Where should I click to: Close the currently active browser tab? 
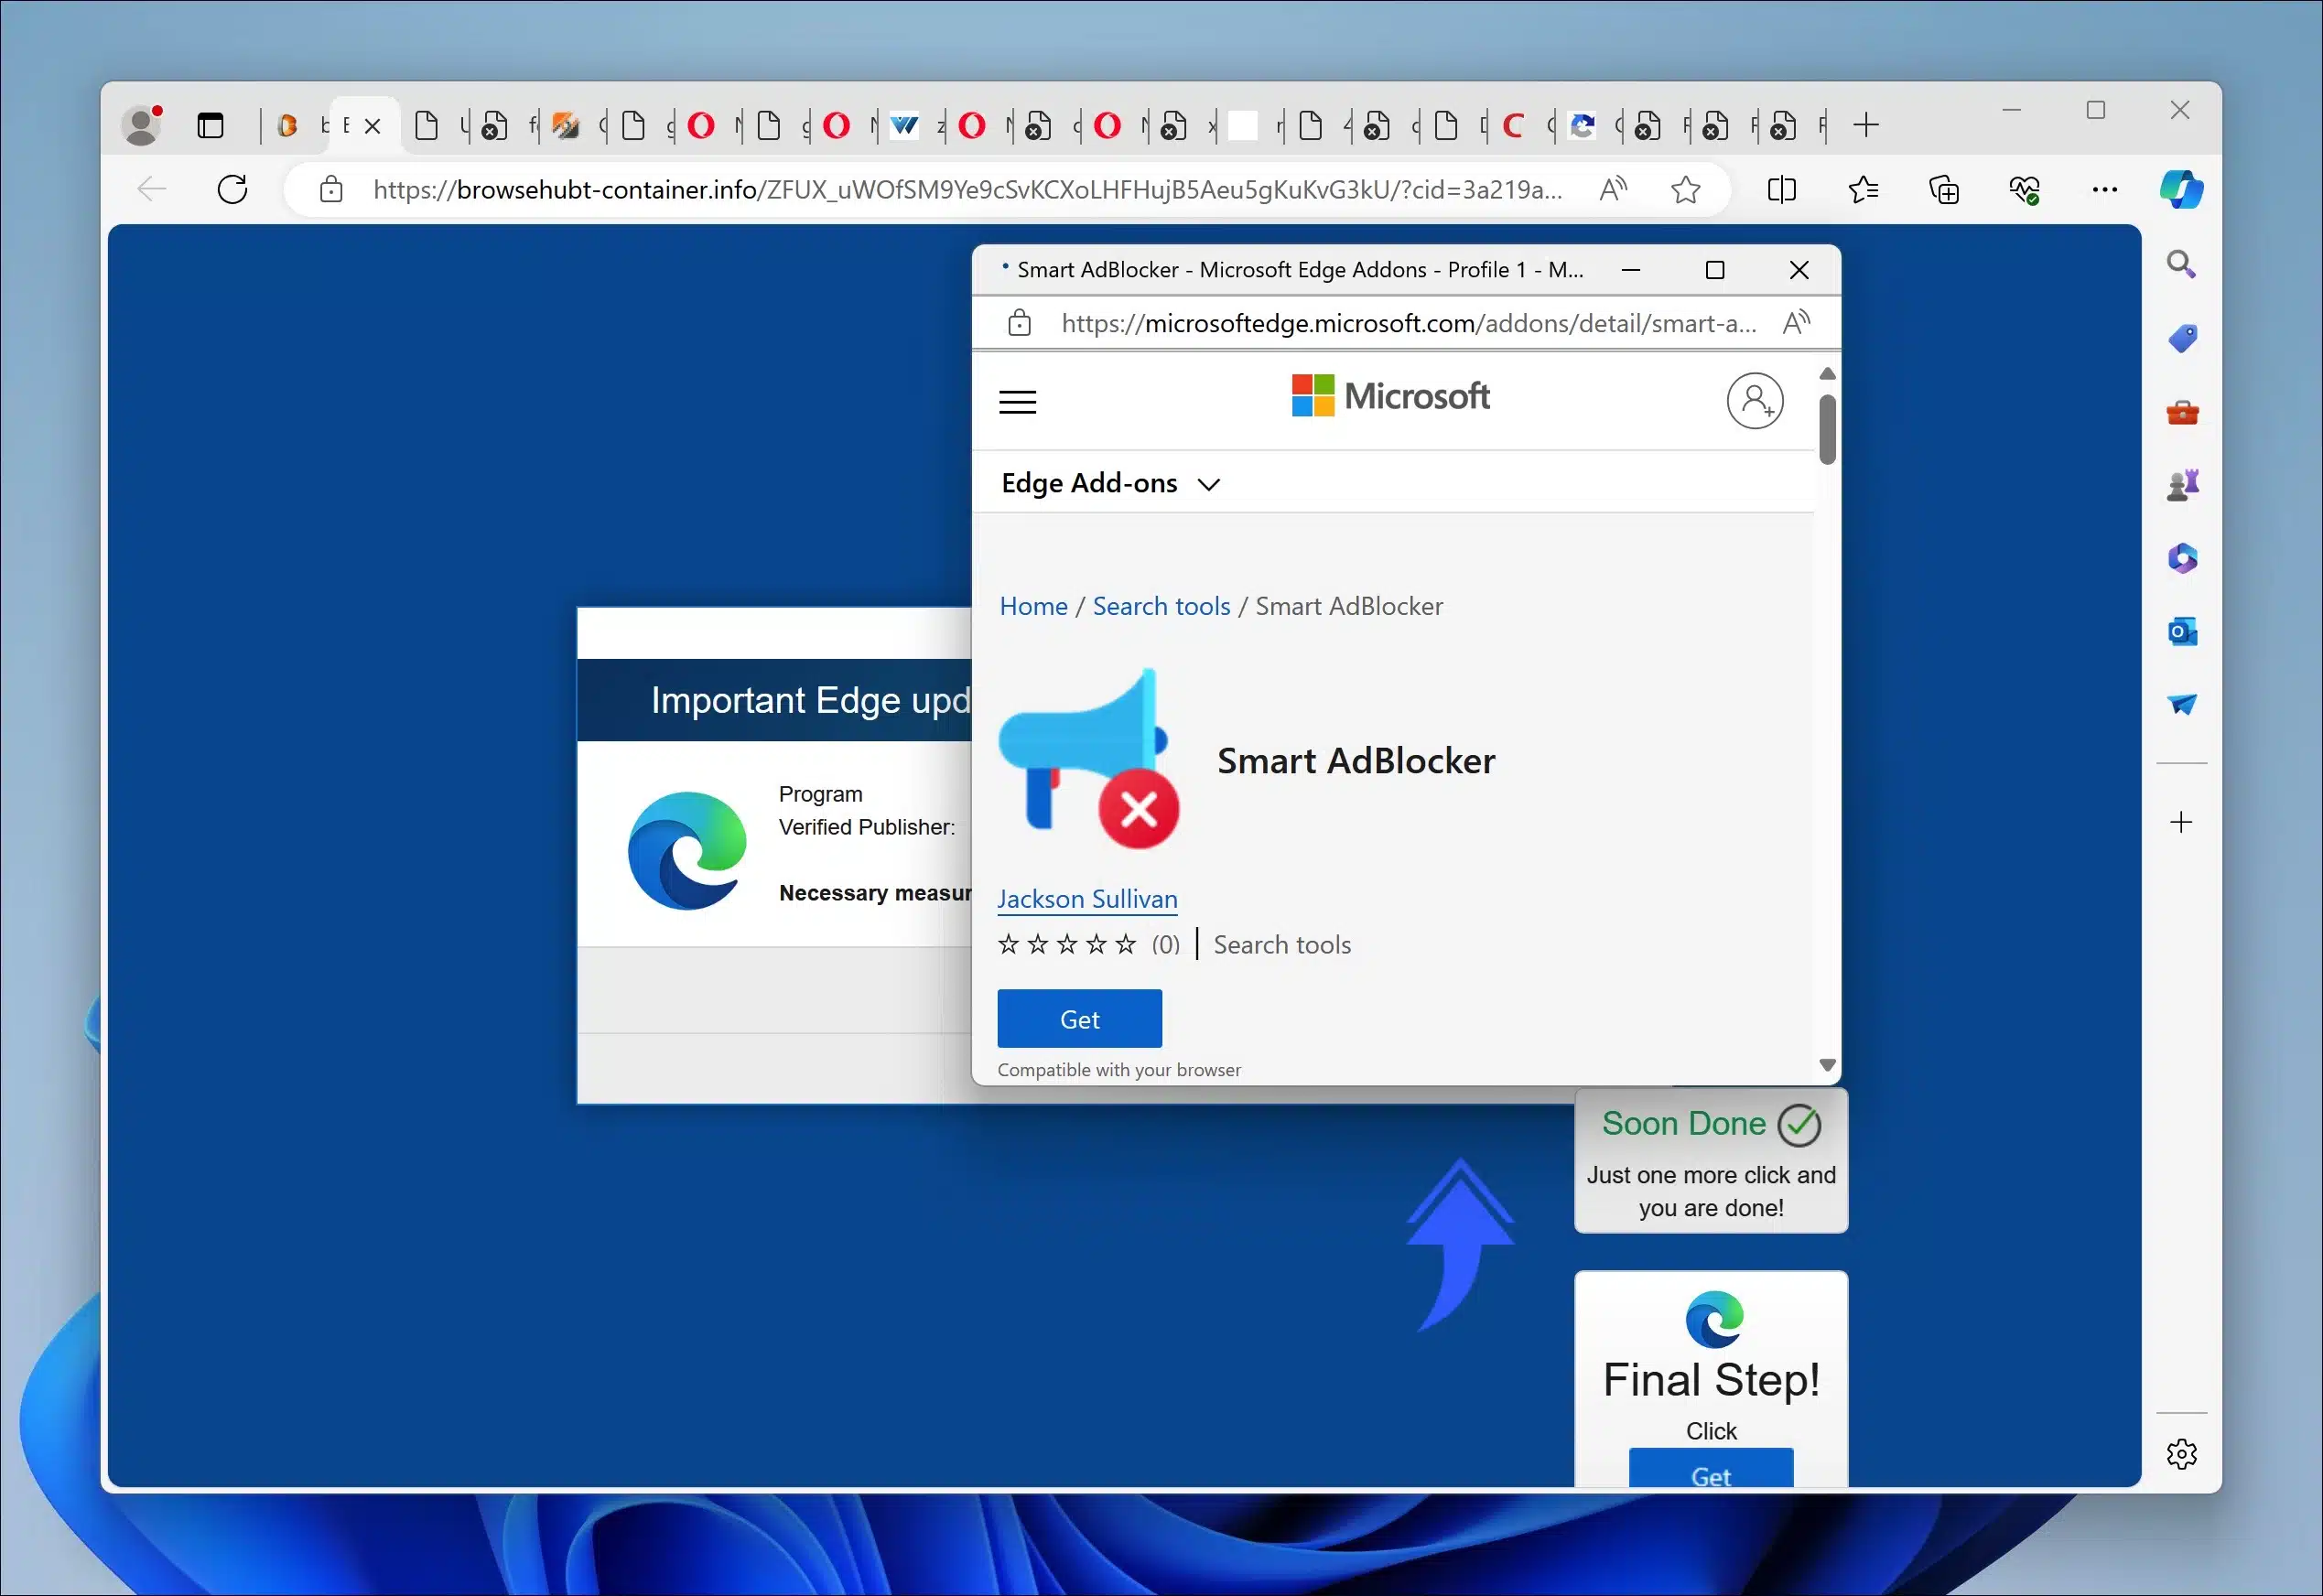(x=372, y=126)
